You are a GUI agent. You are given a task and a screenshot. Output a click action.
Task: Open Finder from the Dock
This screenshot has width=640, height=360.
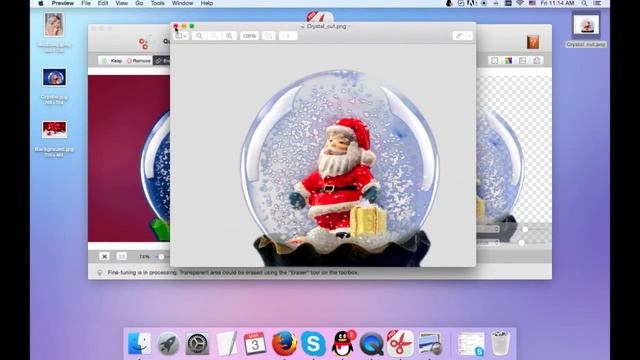(x=139, y=343)
